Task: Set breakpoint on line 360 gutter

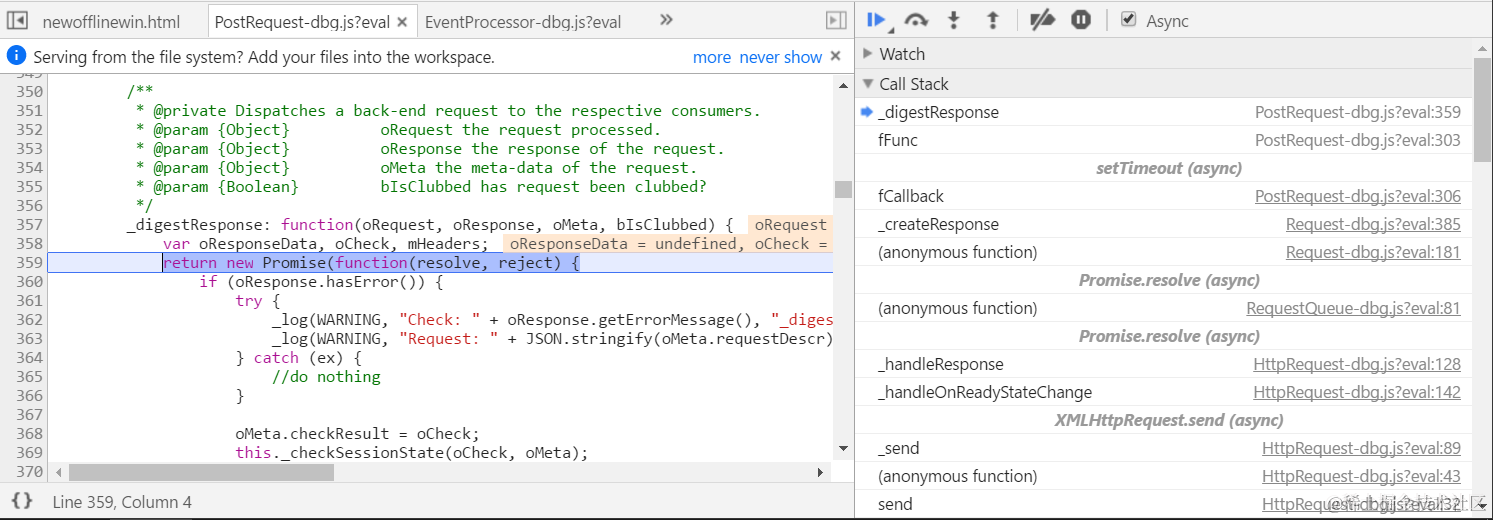Action: pos(29,282)
